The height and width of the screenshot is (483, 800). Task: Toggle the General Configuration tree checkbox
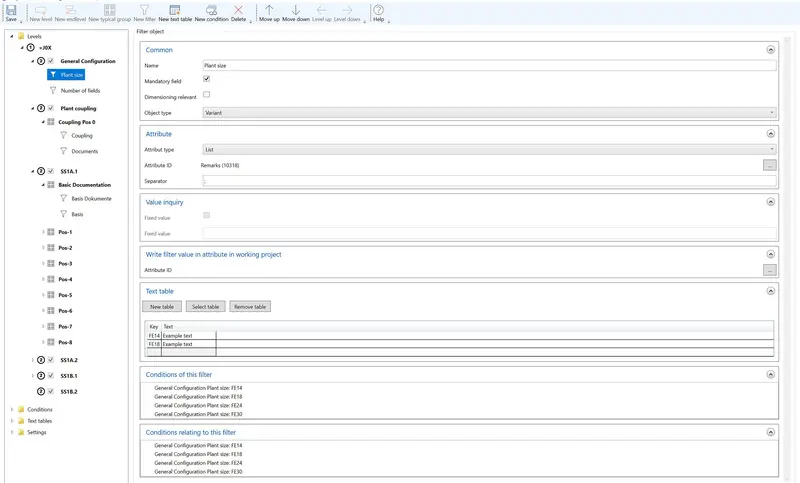(52, 61)
